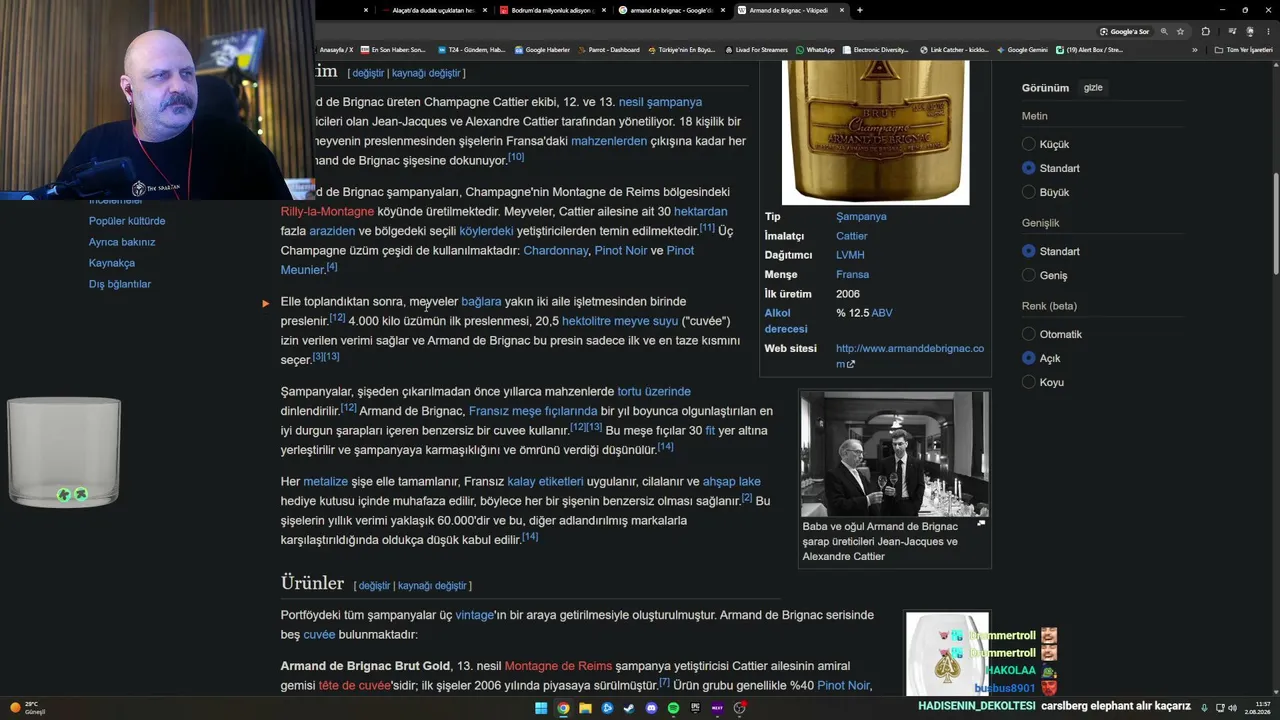Open the Cattier manufacturer link in infobox
This screenshot has width=1280, height=720.
(x=852, y=236)
